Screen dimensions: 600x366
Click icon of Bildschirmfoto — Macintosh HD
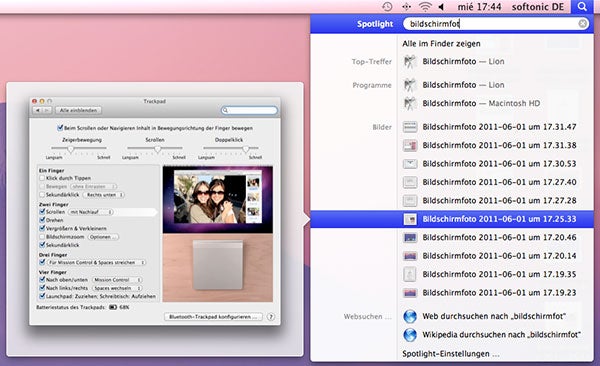[x=410, y=103]
